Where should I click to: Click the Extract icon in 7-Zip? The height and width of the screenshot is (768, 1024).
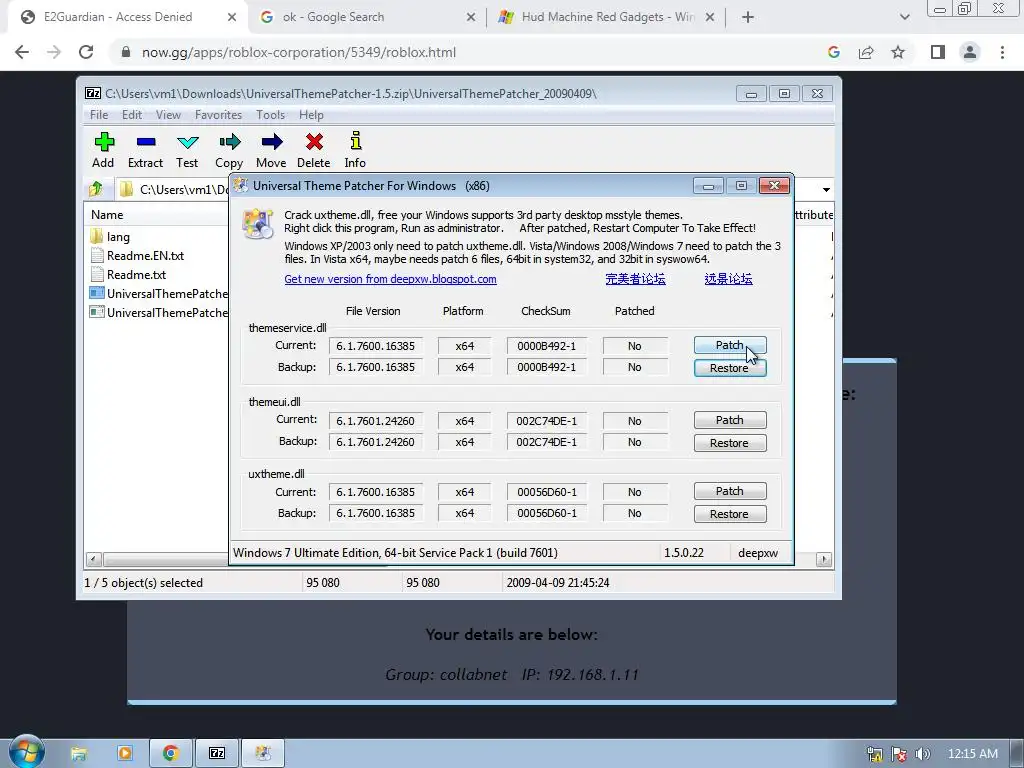(x=146, y=142)
